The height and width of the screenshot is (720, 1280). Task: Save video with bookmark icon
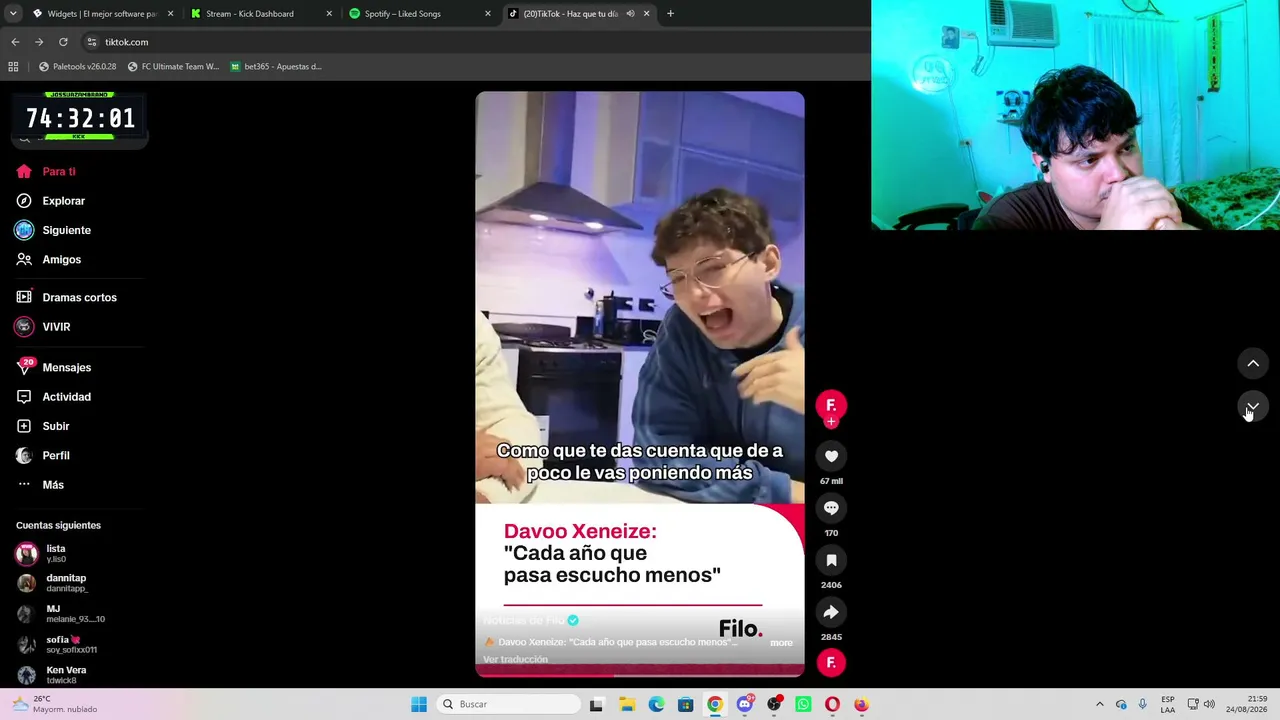point(831,560)
